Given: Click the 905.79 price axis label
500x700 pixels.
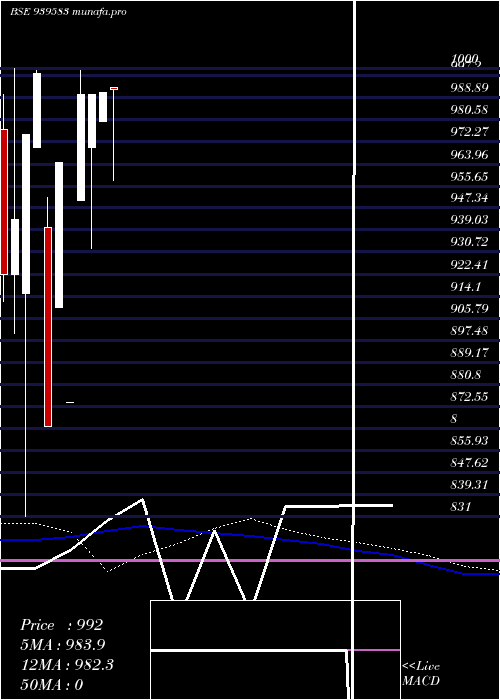Looking at the screenshot, I should coord(469,308).
